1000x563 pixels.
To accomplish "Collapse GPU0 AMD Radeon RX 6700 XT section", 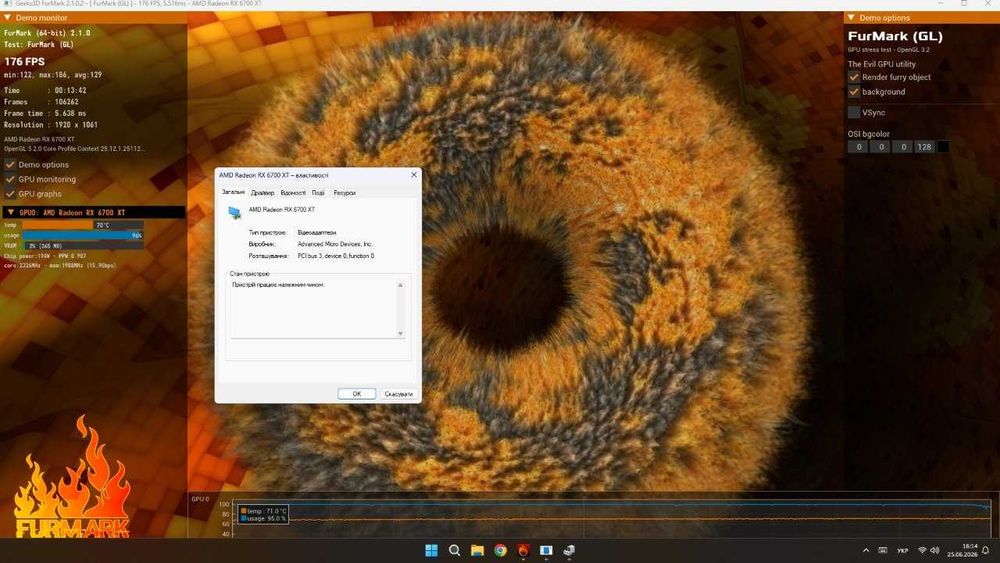I will coord(10,212).
